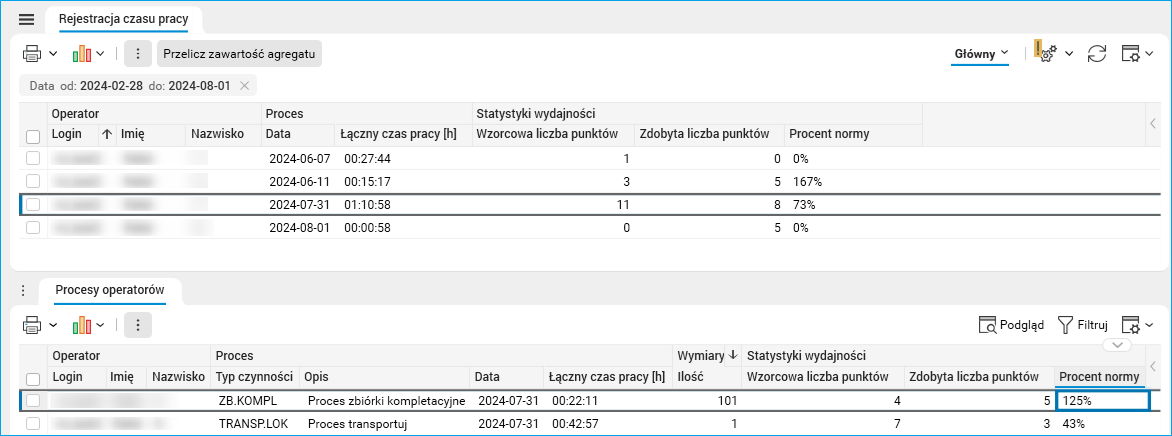Click the ascending sort arrow beside Login
This screenshot has height=436, width=1172.
(x=106, y=135)
